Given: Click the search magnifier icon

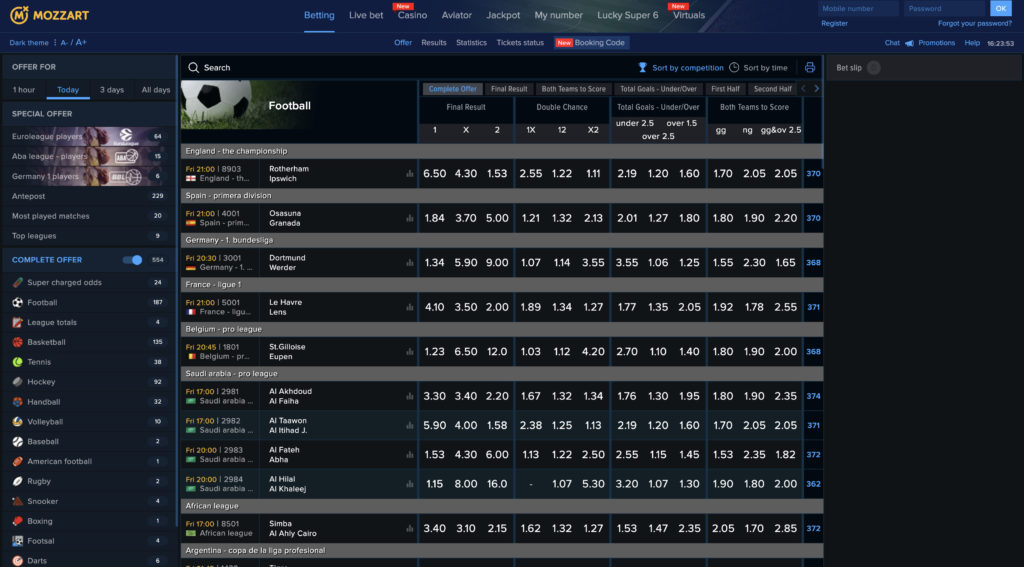Looking at the screenshot, I should click(193, 67).
